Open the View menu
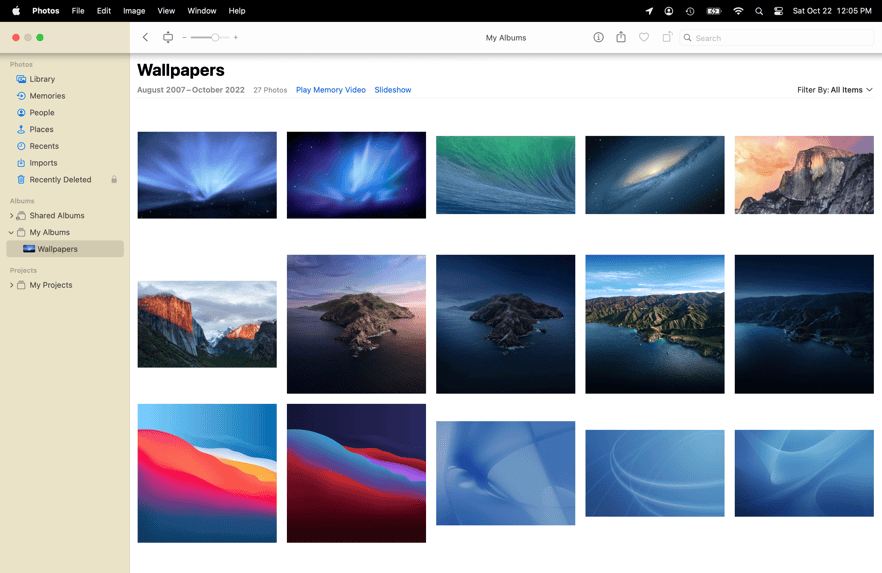 pos(166,11)
